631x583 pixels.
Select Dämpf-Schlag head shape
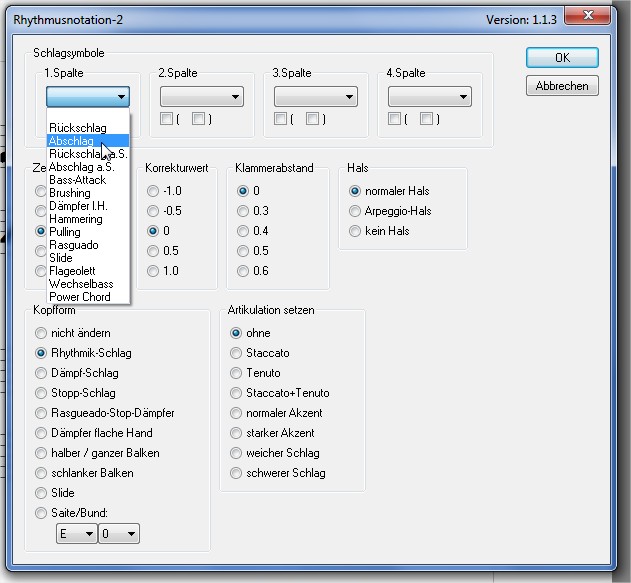tap(41, 373)
